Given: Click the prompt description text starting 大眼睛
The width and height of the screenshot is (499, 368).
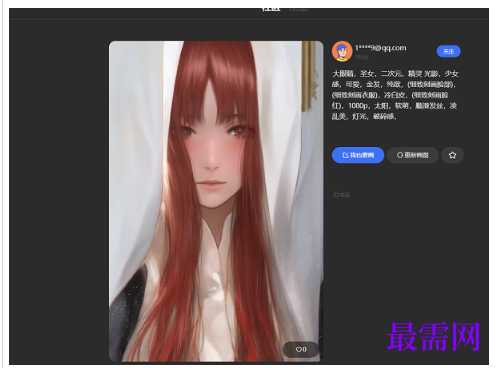Looking at the screenshot, I should coord(395,95).
